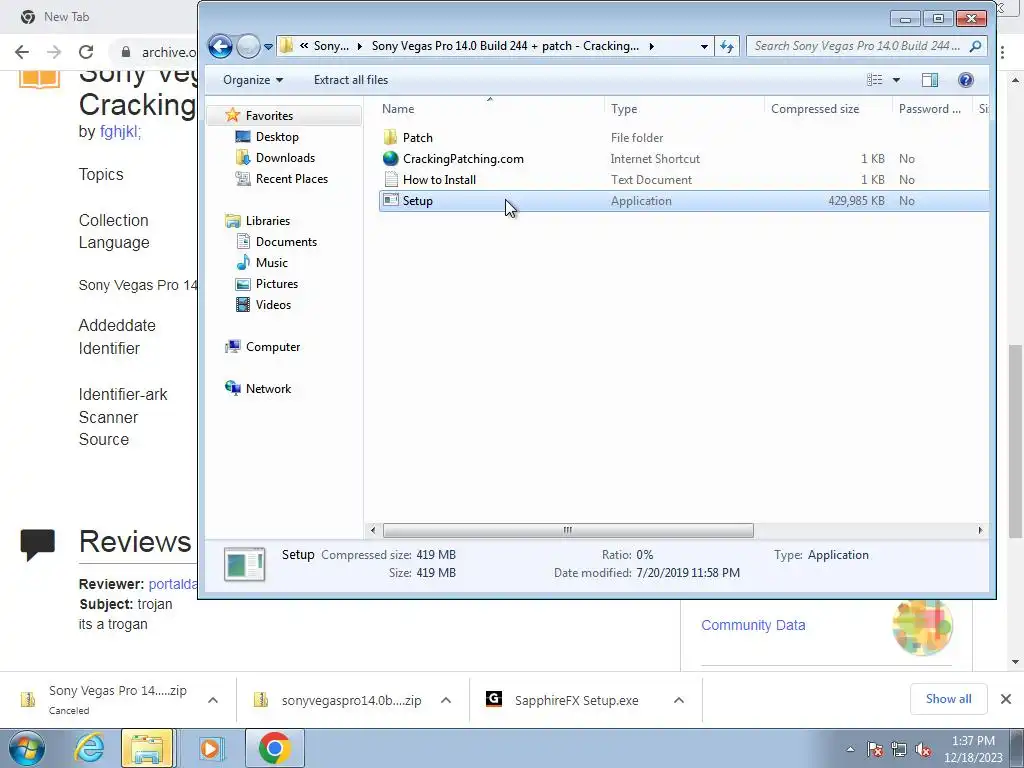Open the Documents library
The width and height of the screenshot is (1024, 768).
(x=286, y=242)
